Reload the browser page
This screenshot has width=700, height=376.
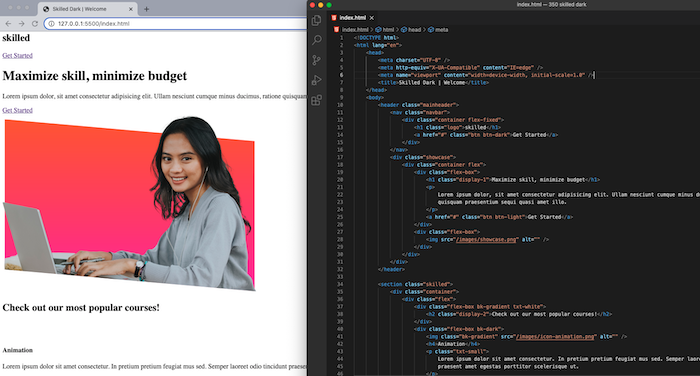pyautogui.click(x=35, y=23)
